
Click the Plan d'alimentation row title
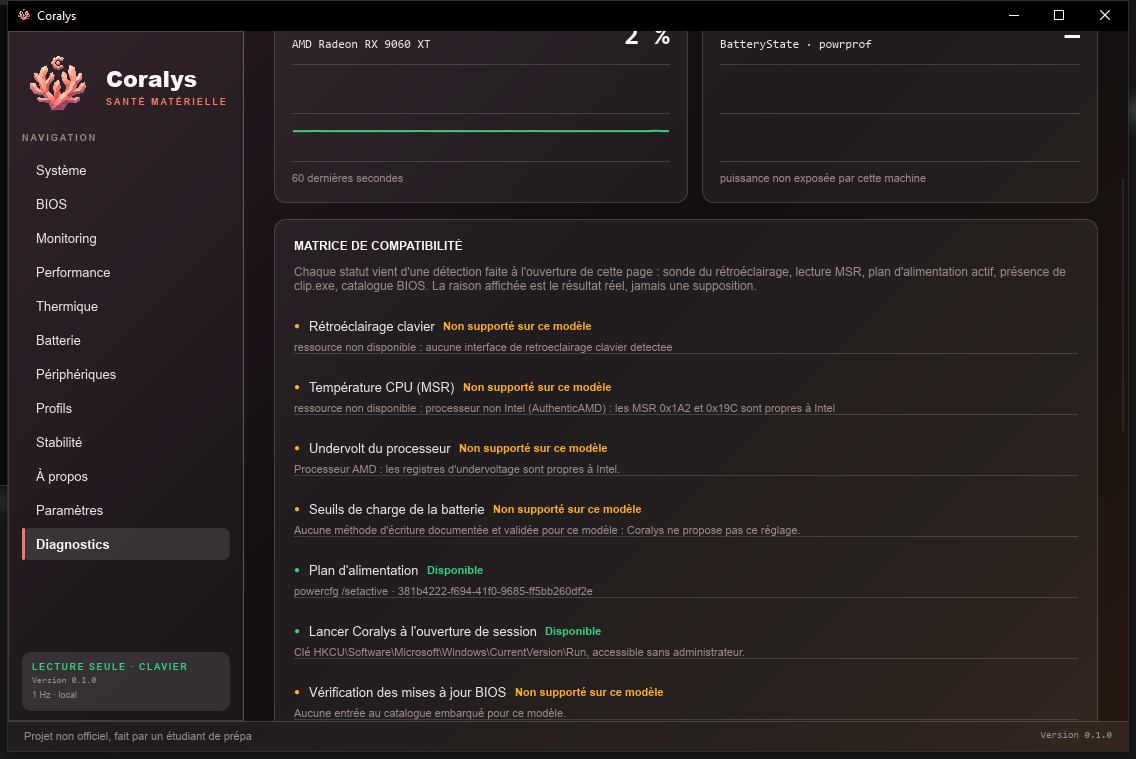point(363,571)
